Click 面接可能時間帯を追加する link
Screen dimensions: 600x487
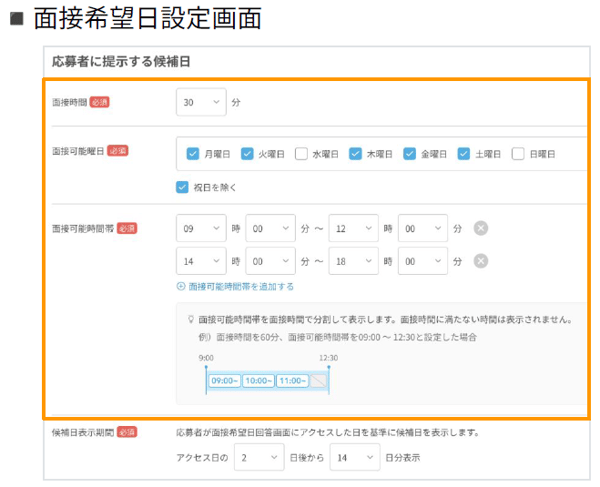coord(241,286)
